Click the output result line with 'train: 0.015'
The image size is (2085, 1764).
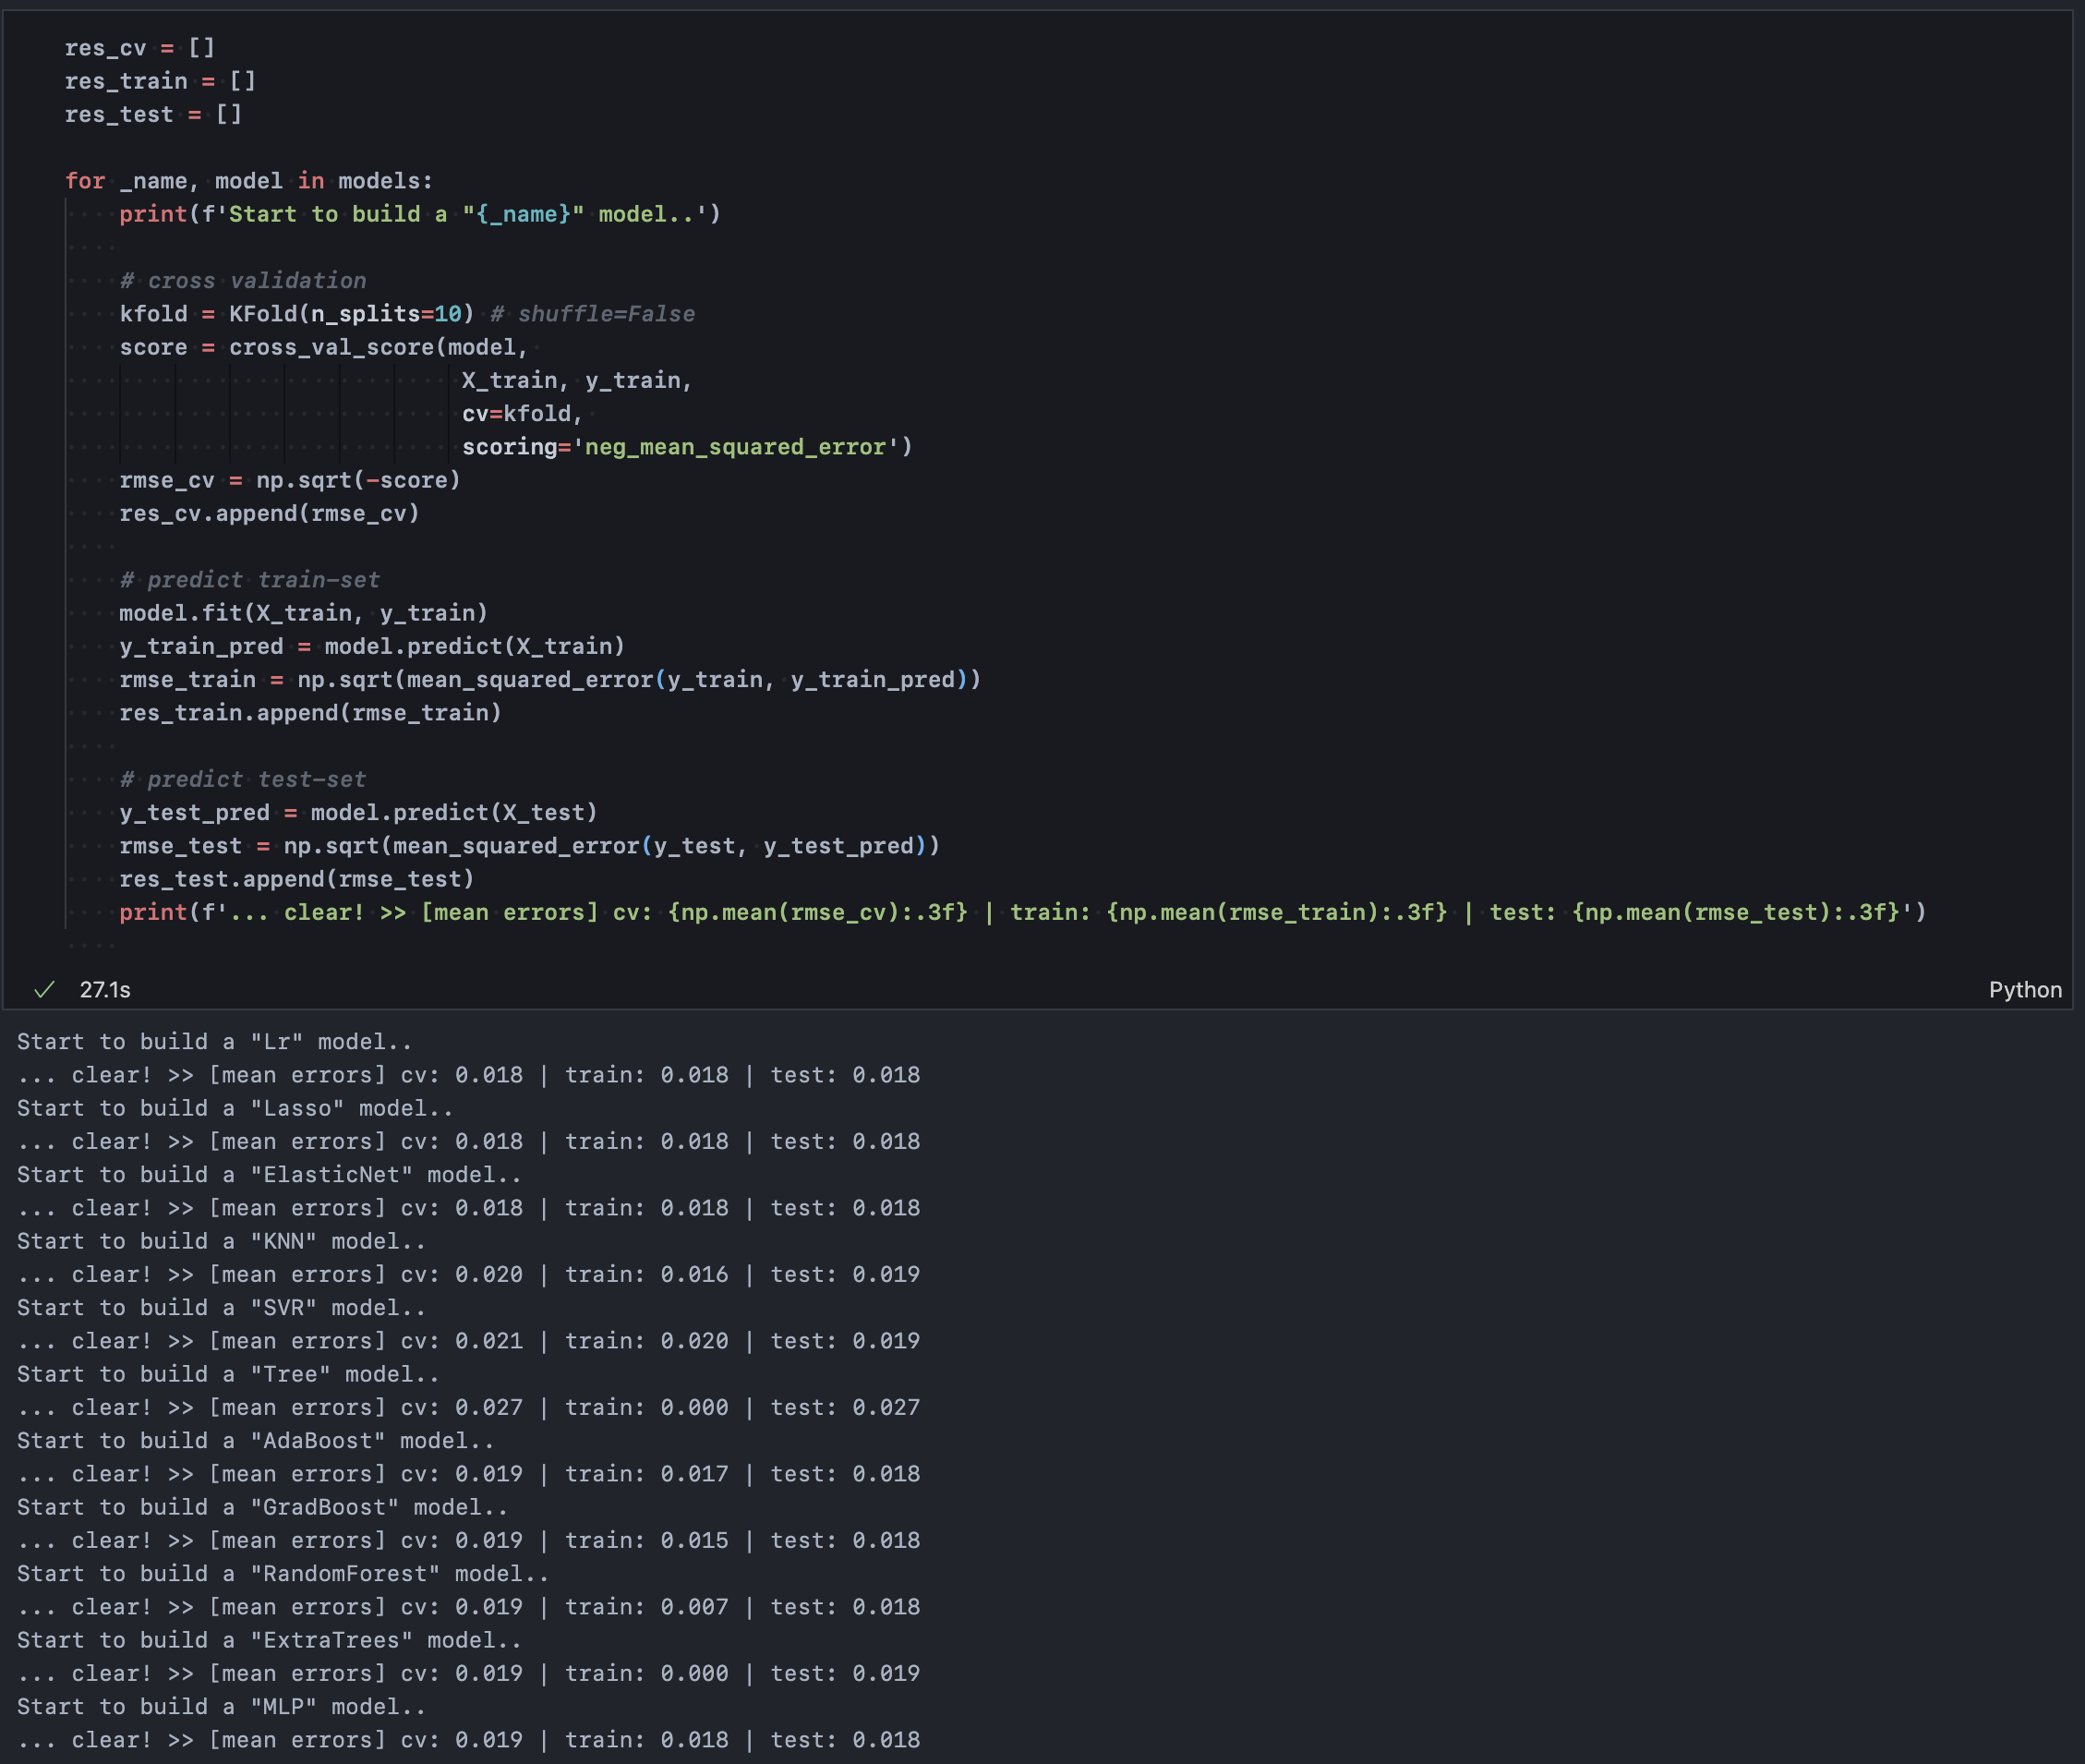tap(469, 1541)
